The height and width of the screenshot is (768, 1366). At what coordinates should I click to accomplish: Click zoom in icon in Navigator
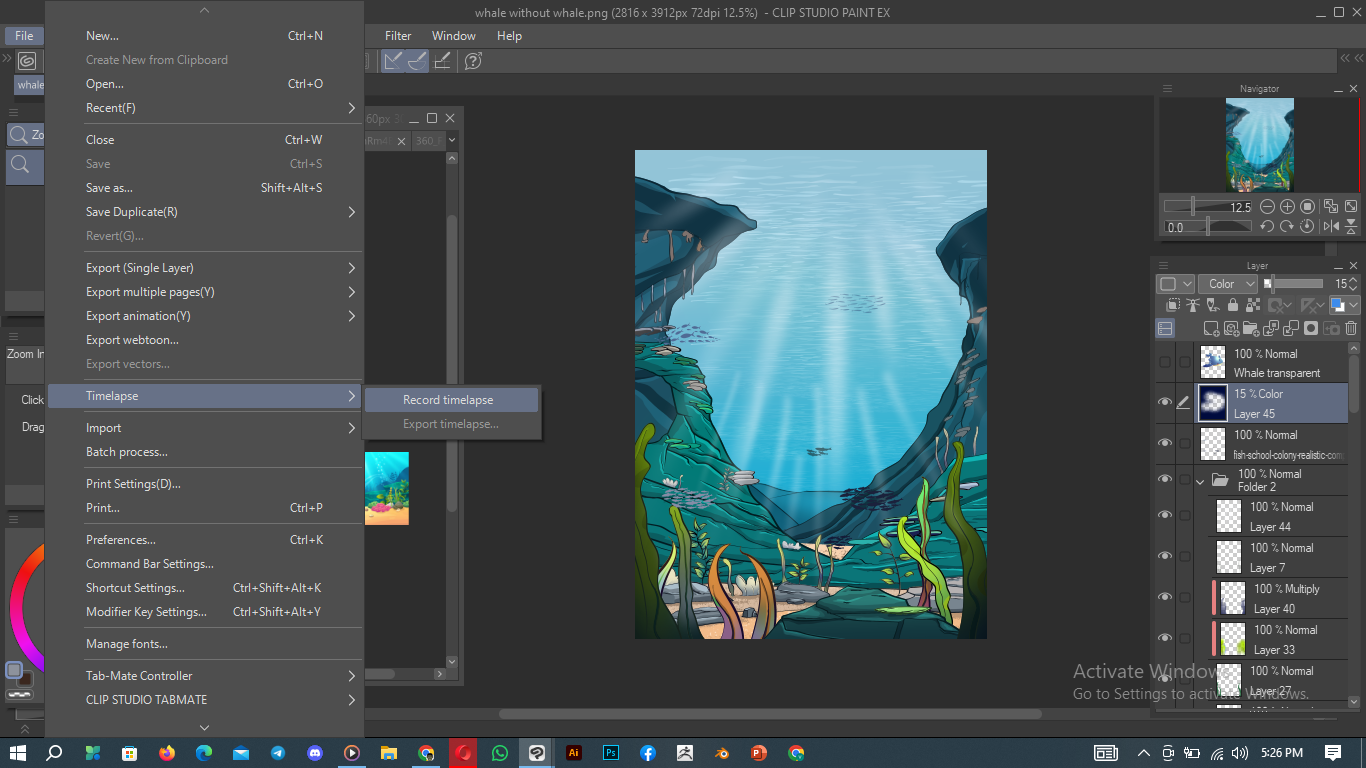(x=1287, y=207)
